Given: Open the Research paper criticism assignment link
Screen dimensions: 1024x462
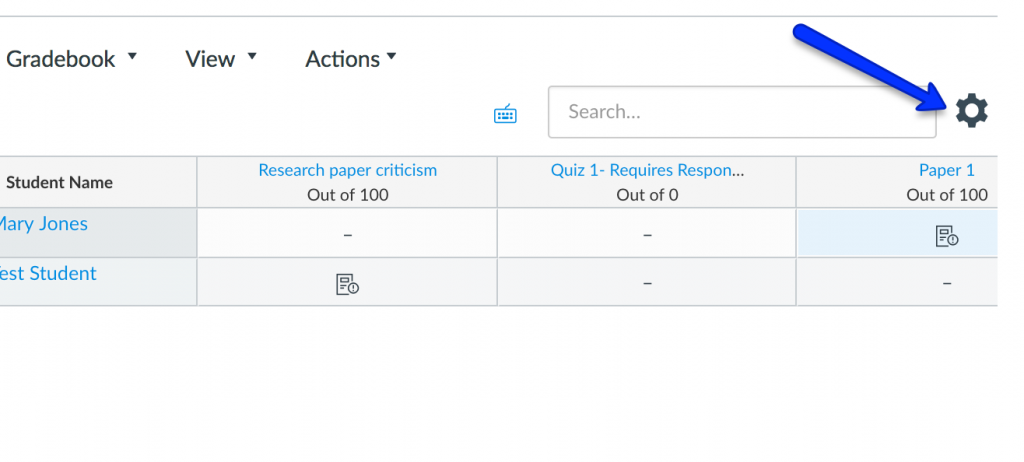Looking at the screenshot, I should (347, 170).
